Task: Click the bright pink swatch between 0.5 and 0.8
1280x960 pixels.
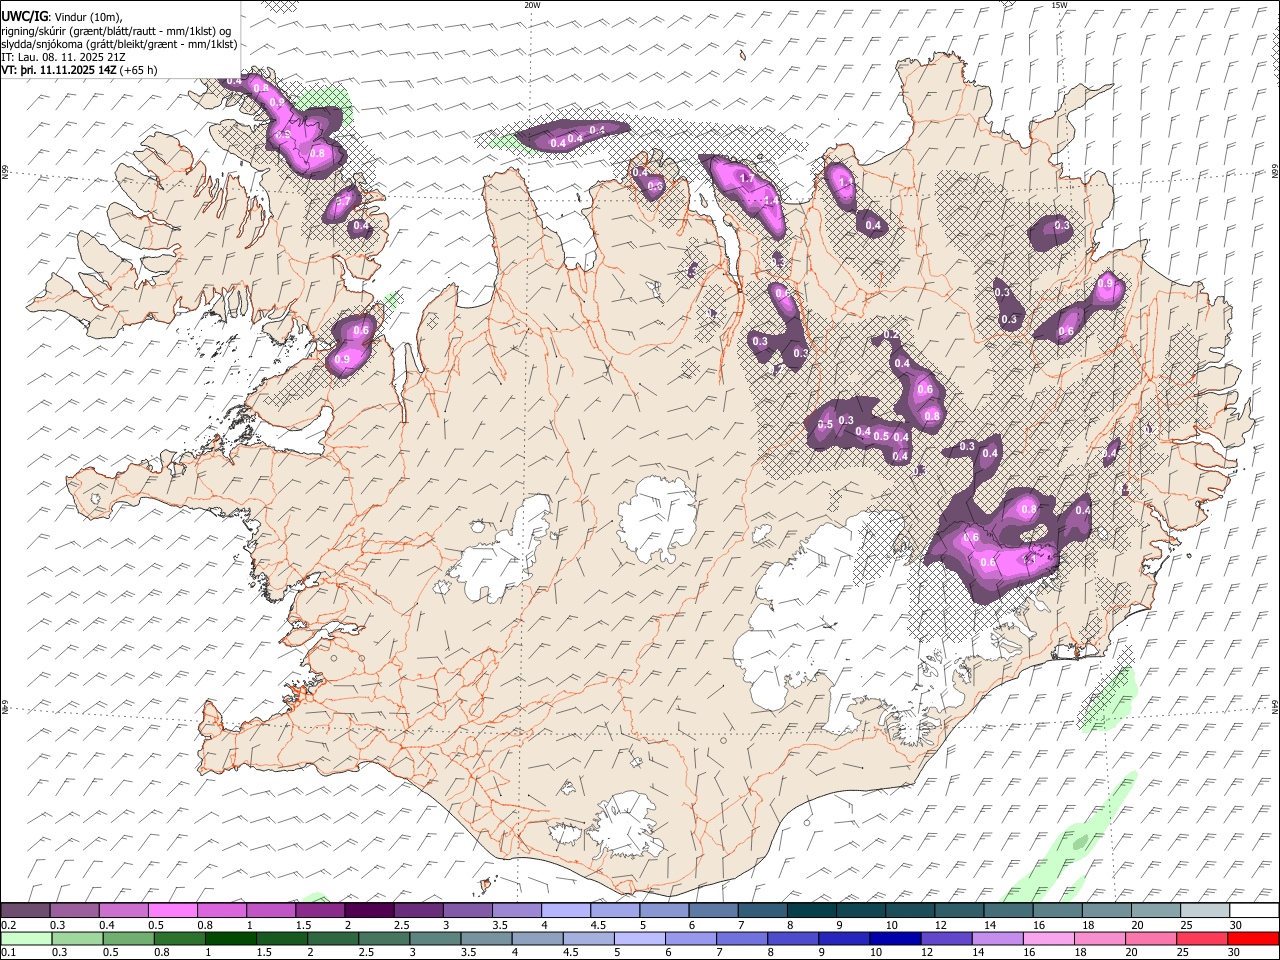Action: pyautogui.click(x=173, y=911)
